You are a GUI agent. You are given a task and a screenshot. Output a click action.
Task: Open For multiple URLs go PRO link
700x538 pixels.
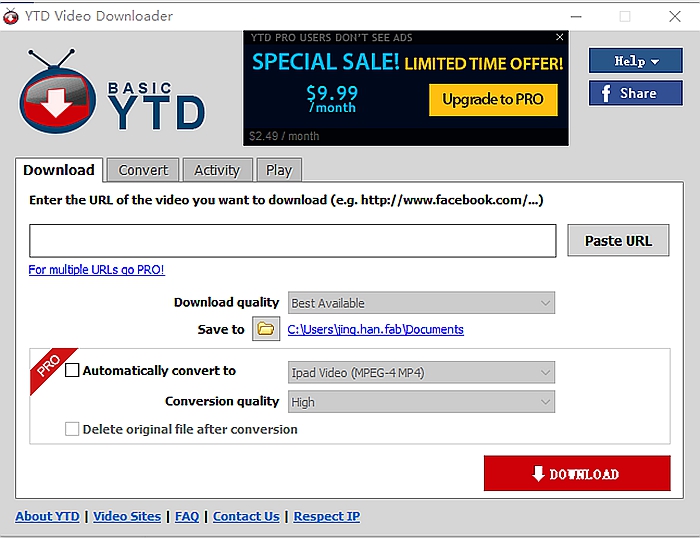coord(96,270)
